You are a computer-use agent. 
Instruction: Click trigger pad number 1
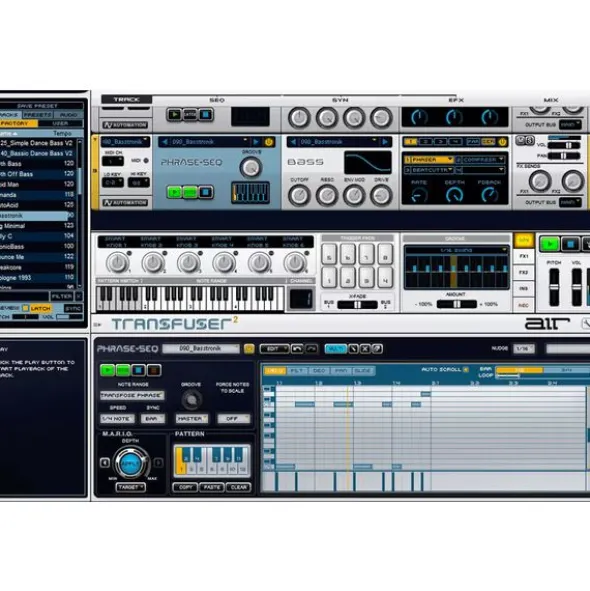[329, 277]
